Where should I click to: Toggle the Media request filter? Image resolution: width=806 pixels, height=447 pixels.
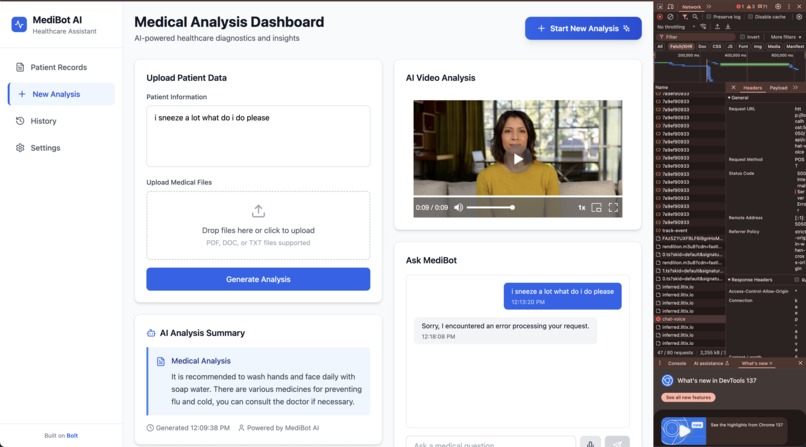(774, 46)
